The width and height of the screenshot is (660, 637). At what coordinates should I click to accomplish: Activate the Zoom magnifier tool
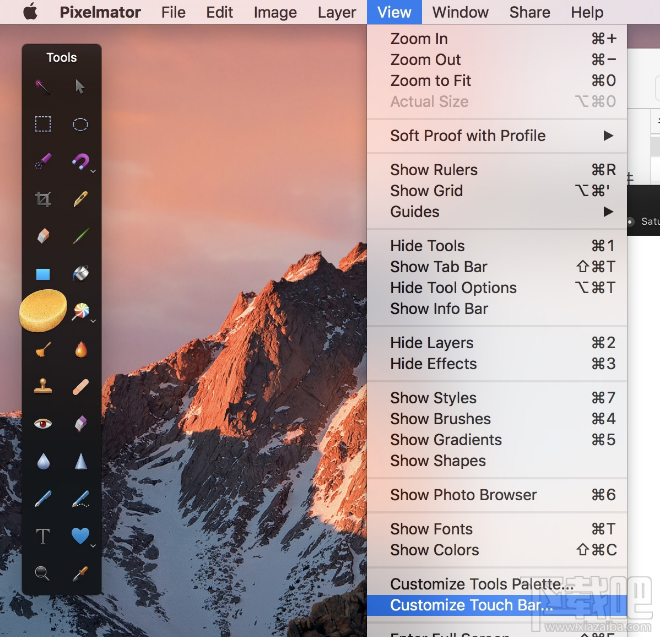tap(42, 573)
